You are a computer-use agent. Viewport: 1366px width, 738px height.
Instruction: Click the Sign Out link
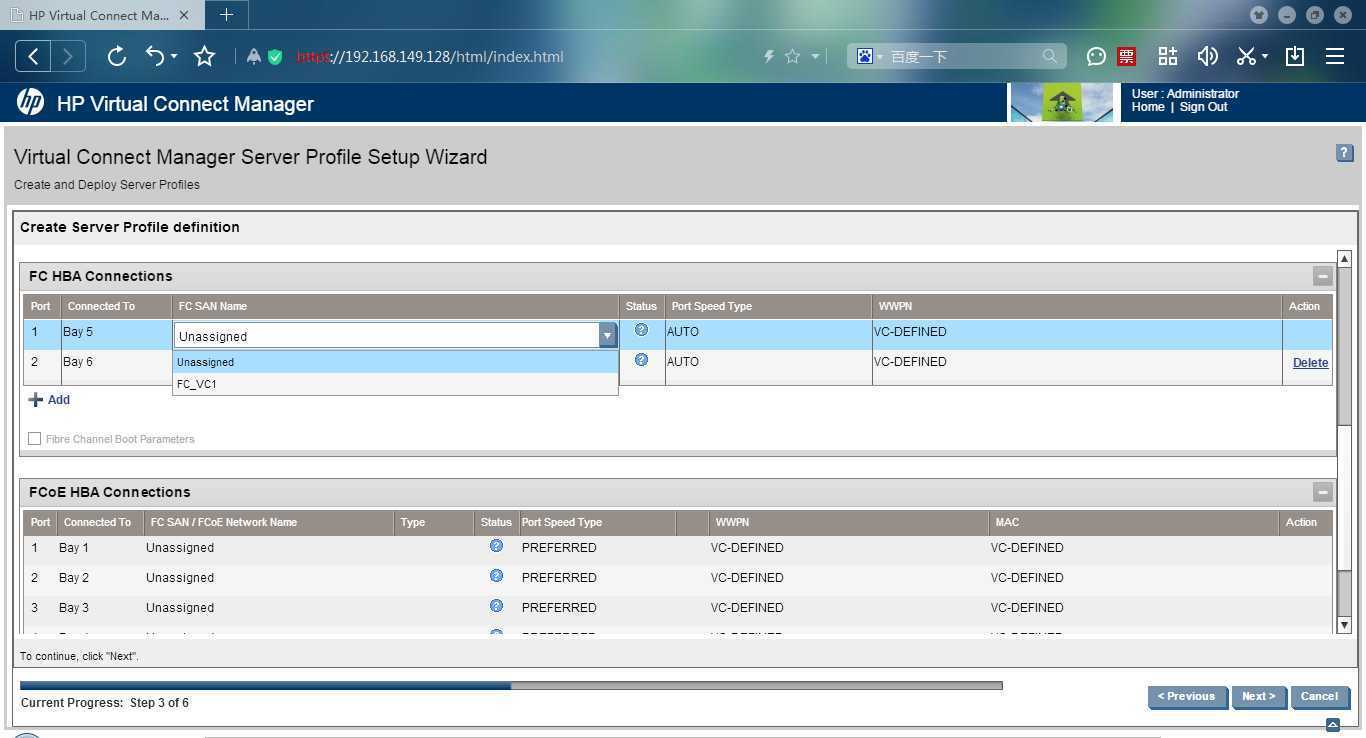pos(1203,107)
